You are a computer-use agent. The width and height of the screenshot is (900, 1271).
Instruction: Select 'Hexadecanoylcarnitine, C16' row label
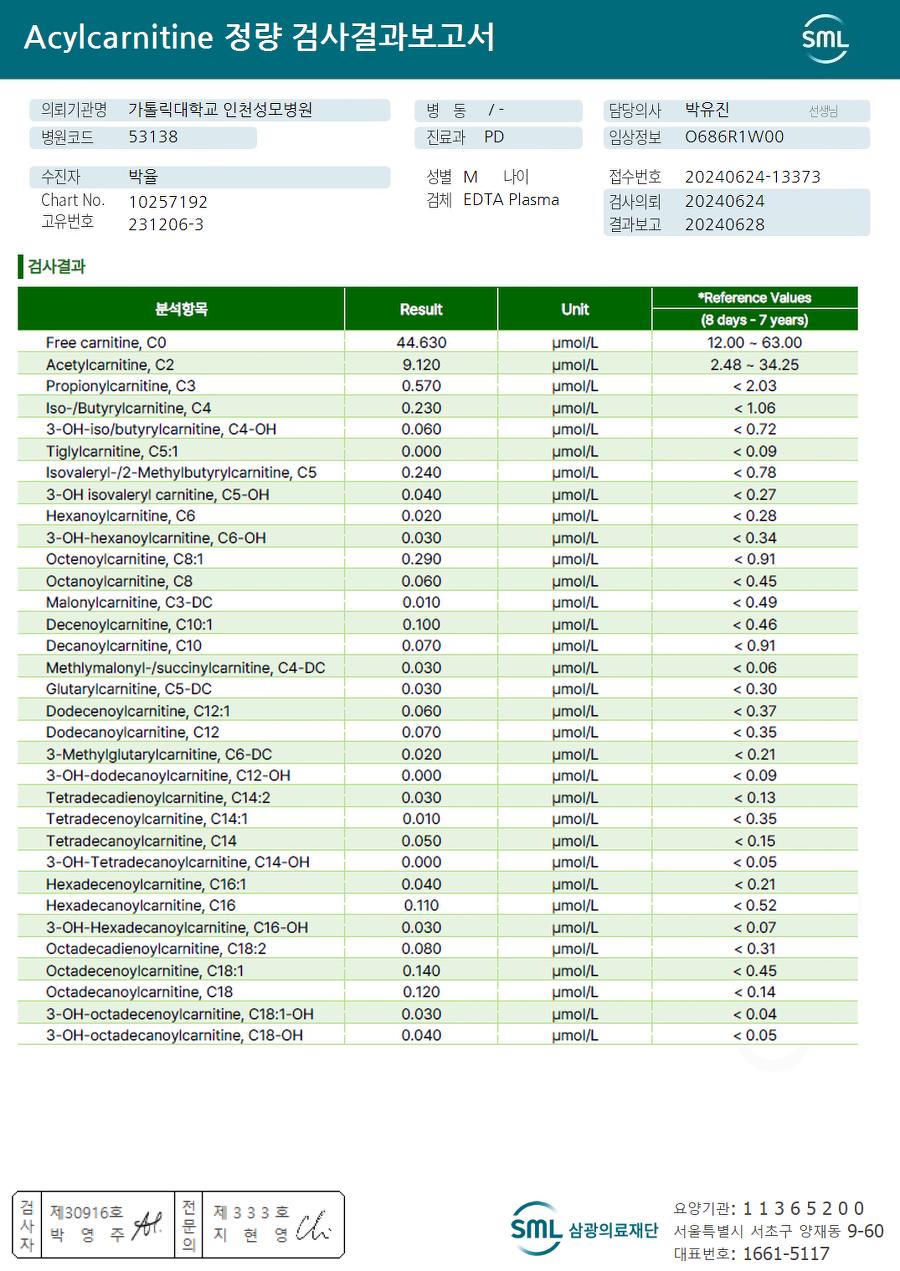coord(141,906)
